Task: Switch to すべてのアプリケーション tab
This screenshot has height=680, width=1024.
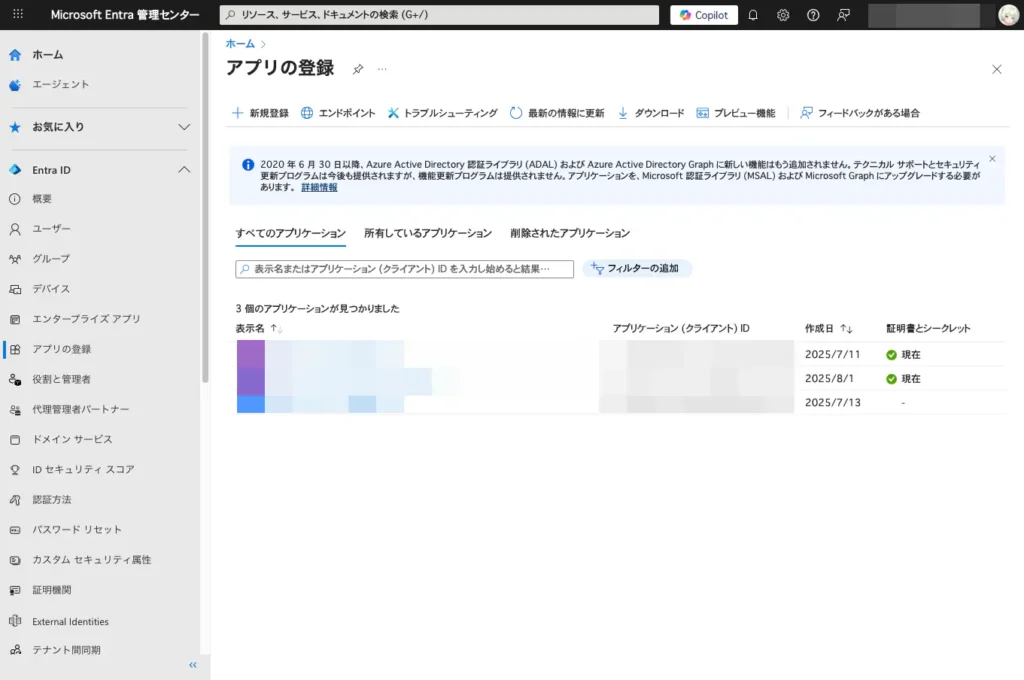Action: [291, 233]
